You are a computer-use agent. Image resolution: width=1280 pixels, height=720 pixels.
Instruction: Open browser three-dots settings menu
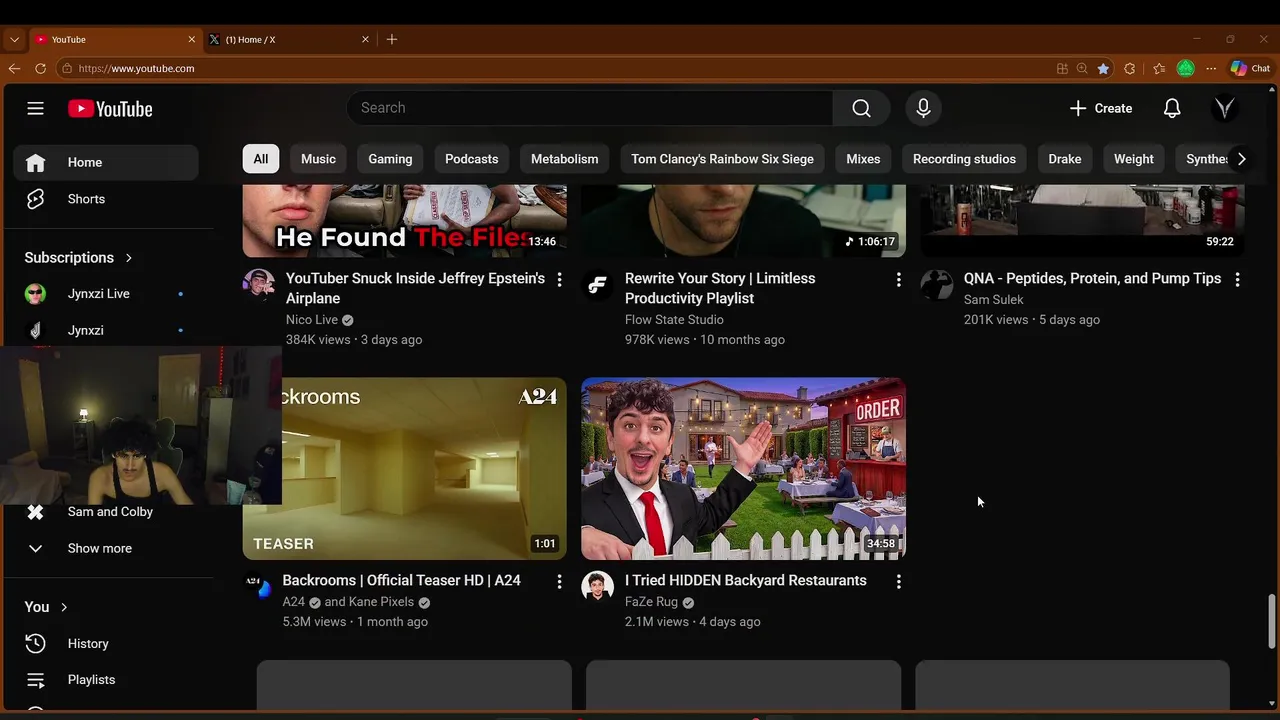pyautogui.click(x=1211, y=68)
